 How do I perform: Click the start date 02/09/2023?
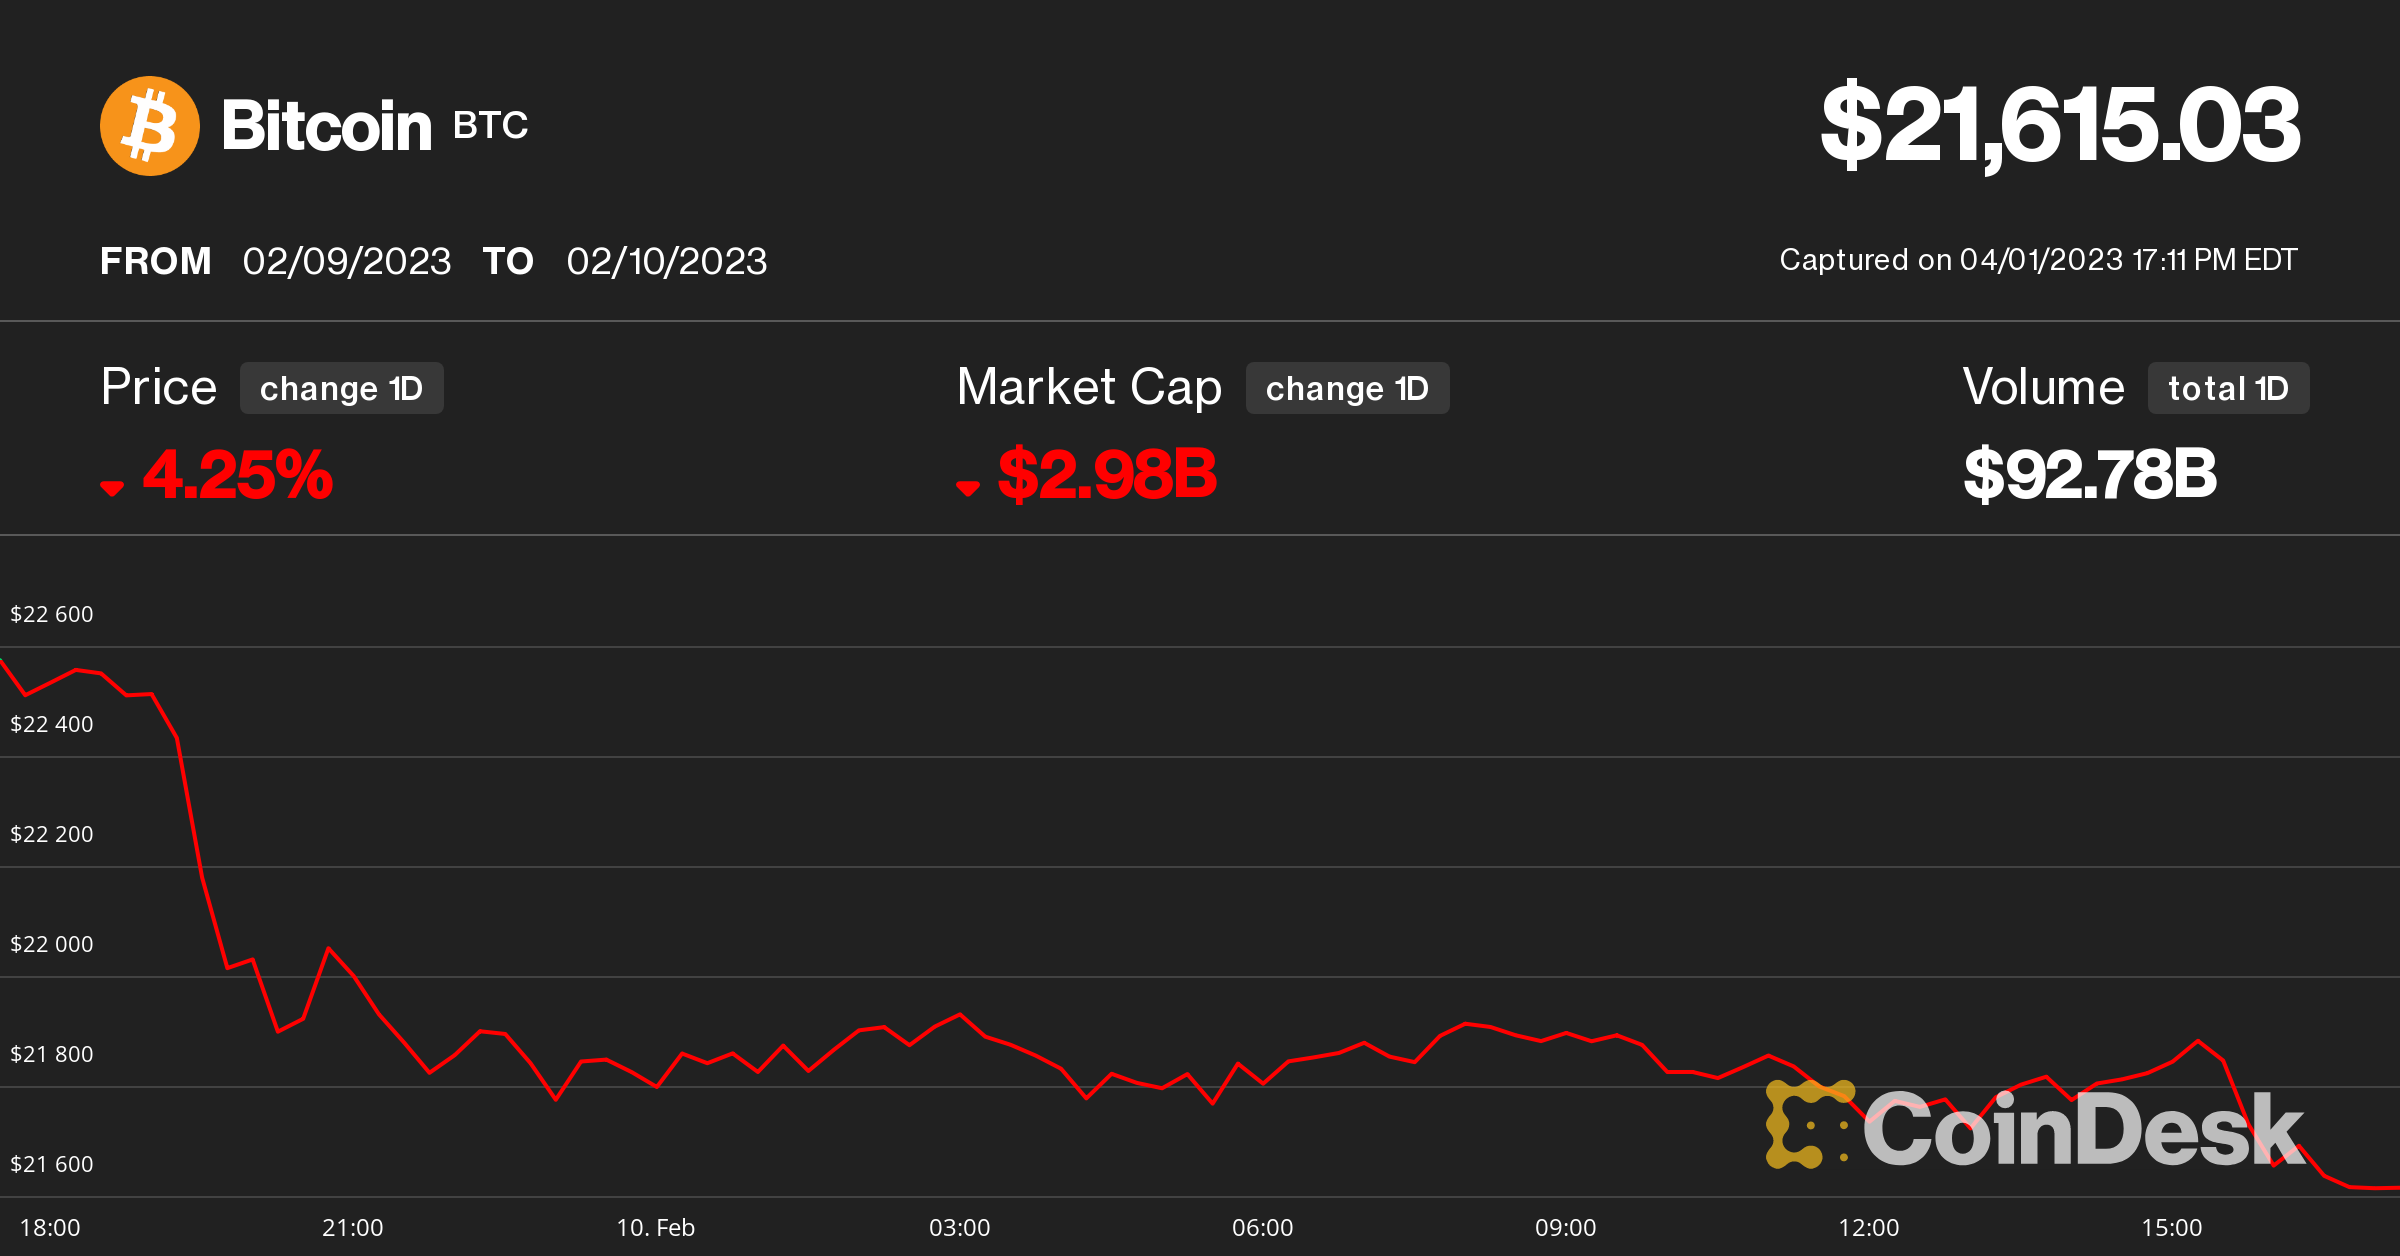coord(347,262)
